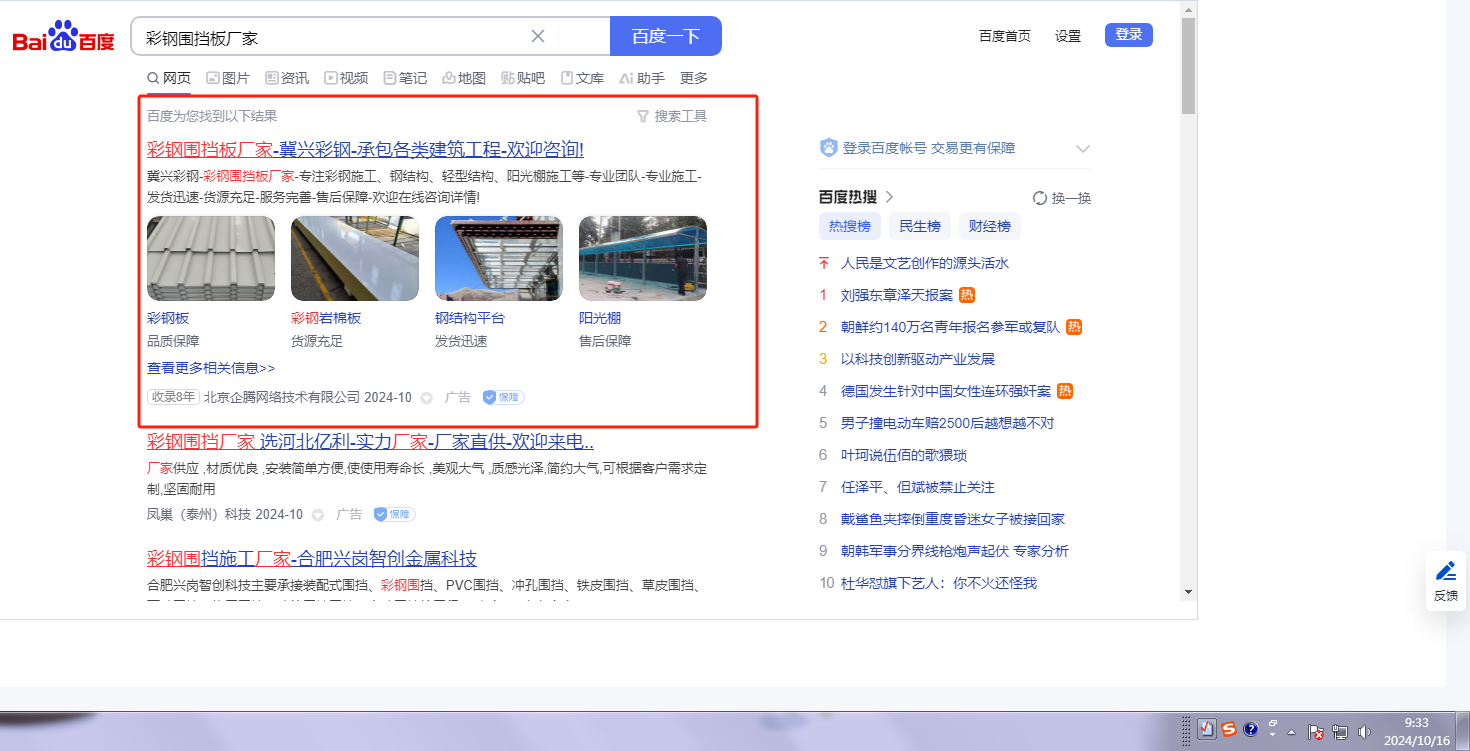Open the Action Center flag icon
The image size is (1470, 751).
click(1316, 732)
